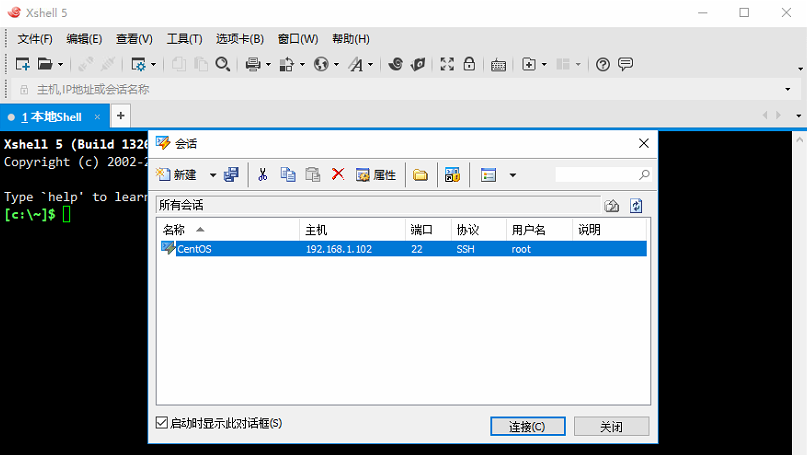Click the 所有会话 path field
This screenshot has width=807, height=455.
tap(378, 205)
